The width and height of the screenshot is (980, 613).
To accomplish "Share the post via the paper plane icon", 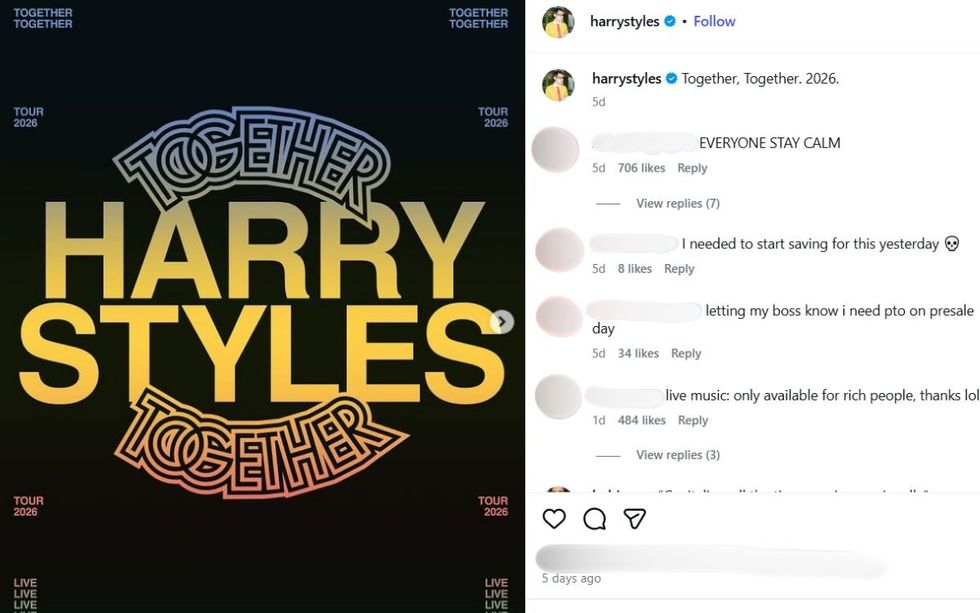I will click(x=637, y=519).
